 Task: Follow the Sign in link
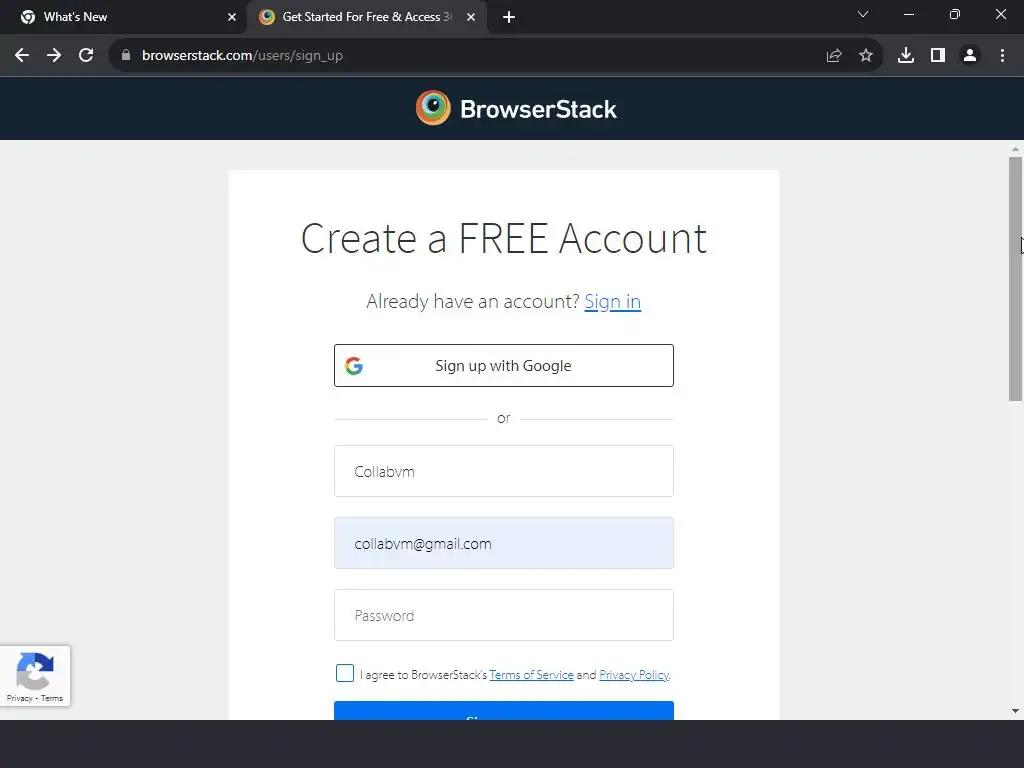613,301
